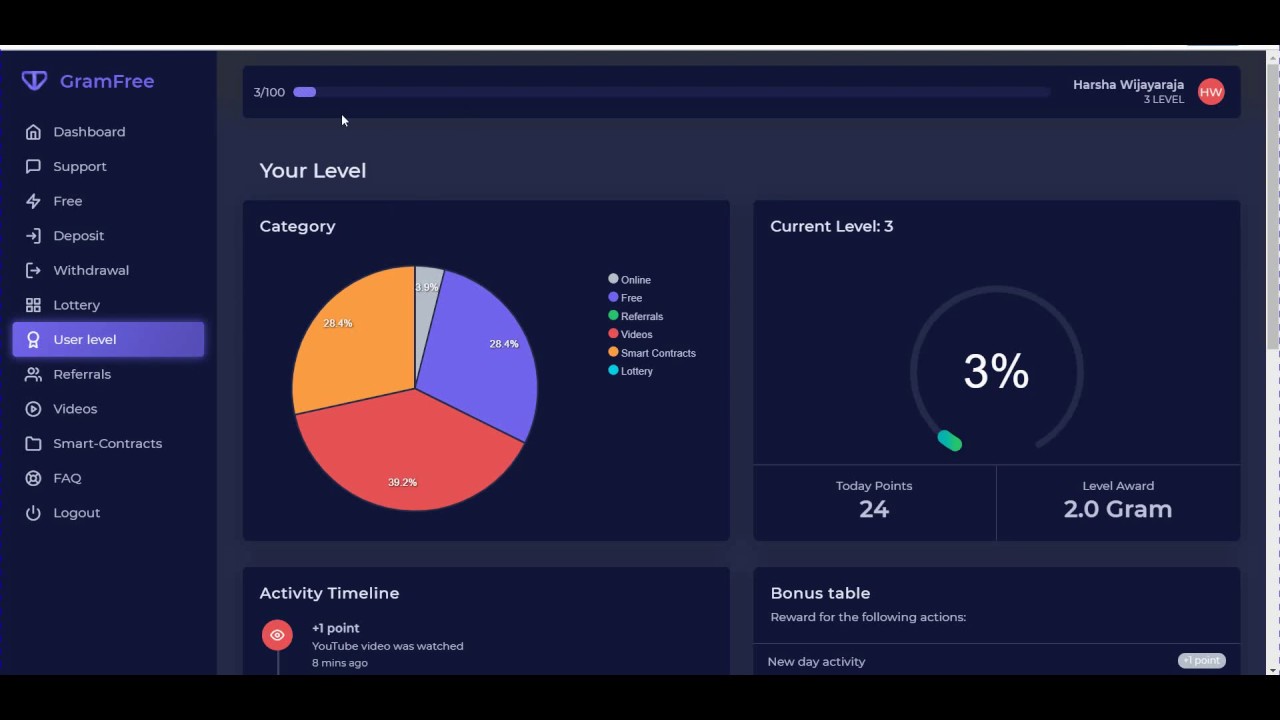Open the Withdrawal page

click(108, 270)
